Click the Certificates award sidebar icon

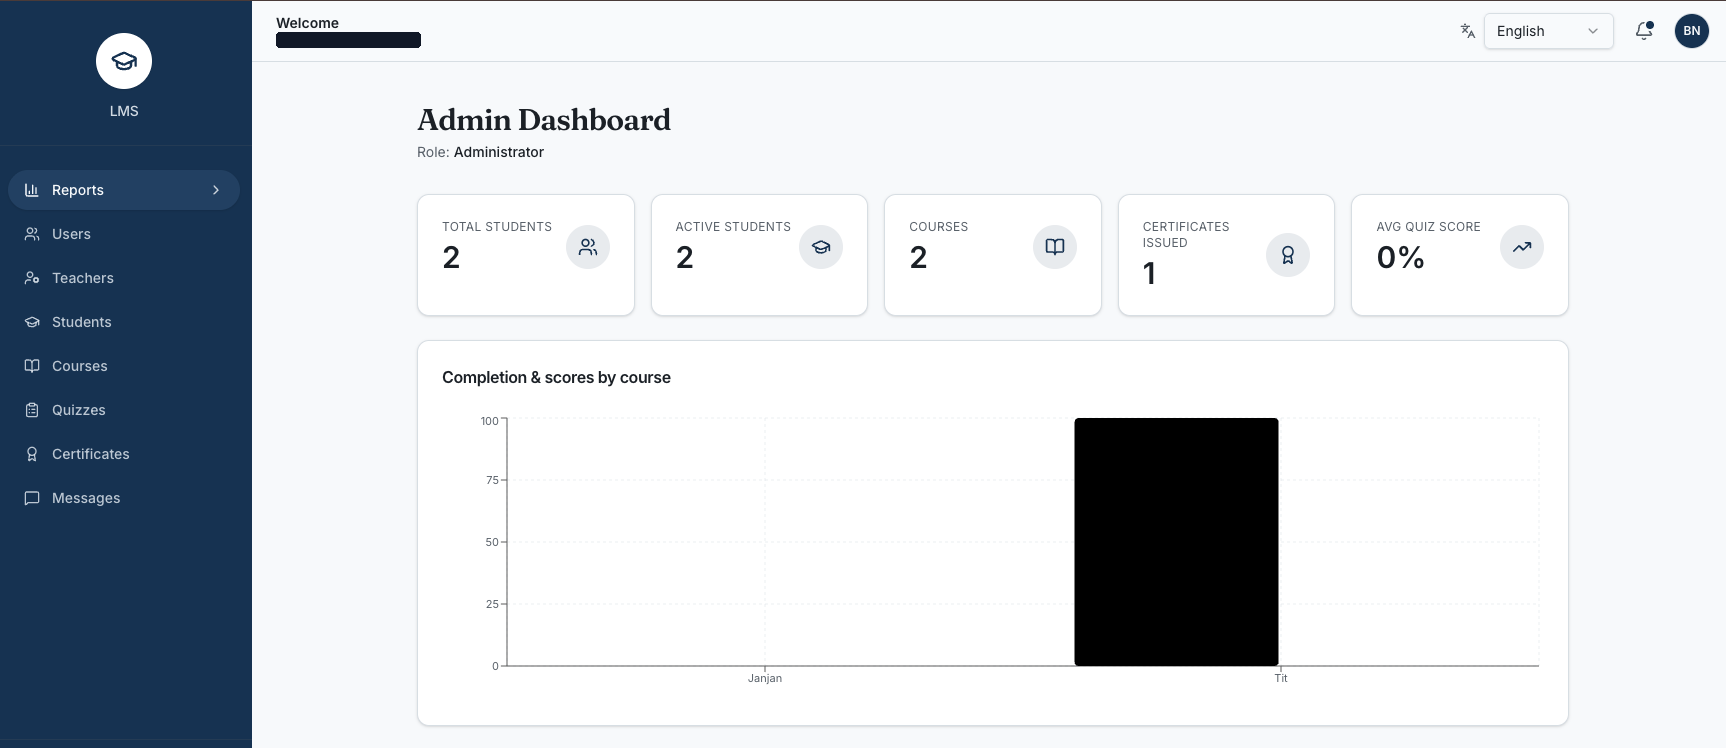[x=32, y=454]
